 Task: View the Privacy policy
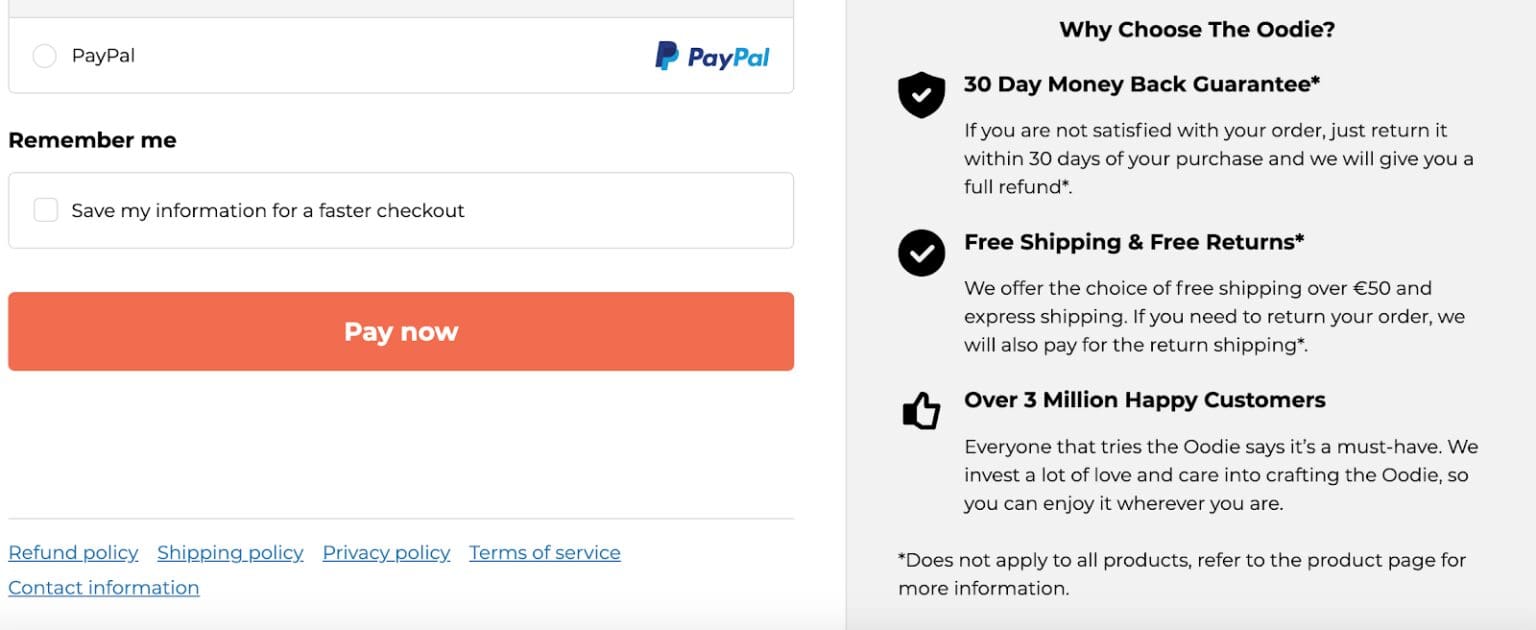point(386,552)
